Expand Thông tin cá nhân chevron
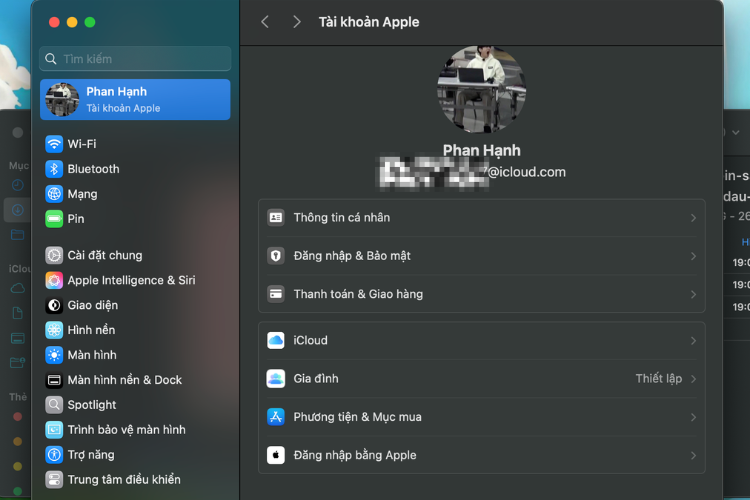750x500 pixels. [693, 218]
